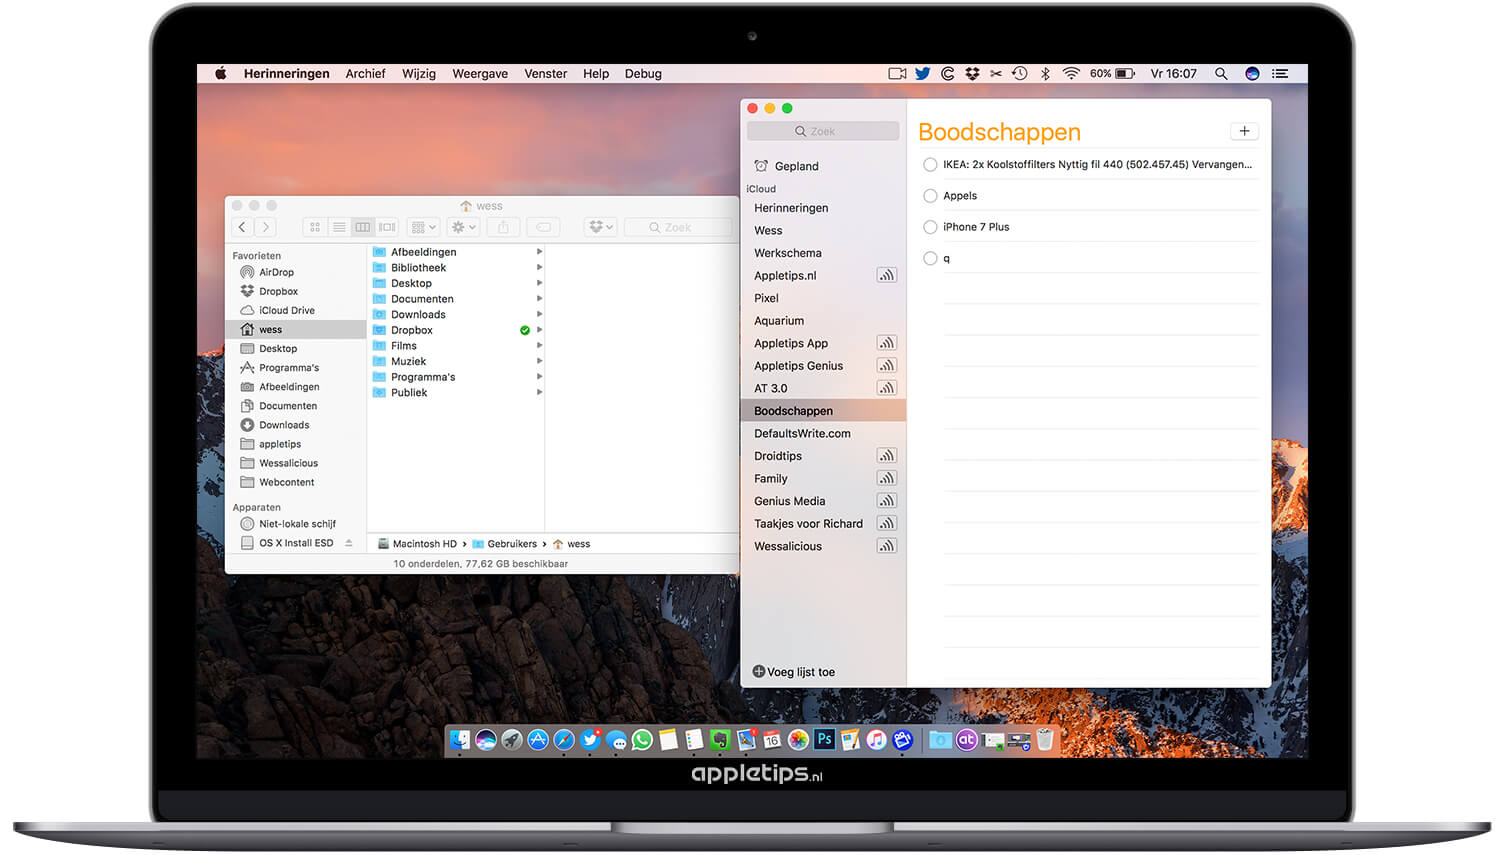
Task: Click the Reminders search field
Action: pos(823,131)
